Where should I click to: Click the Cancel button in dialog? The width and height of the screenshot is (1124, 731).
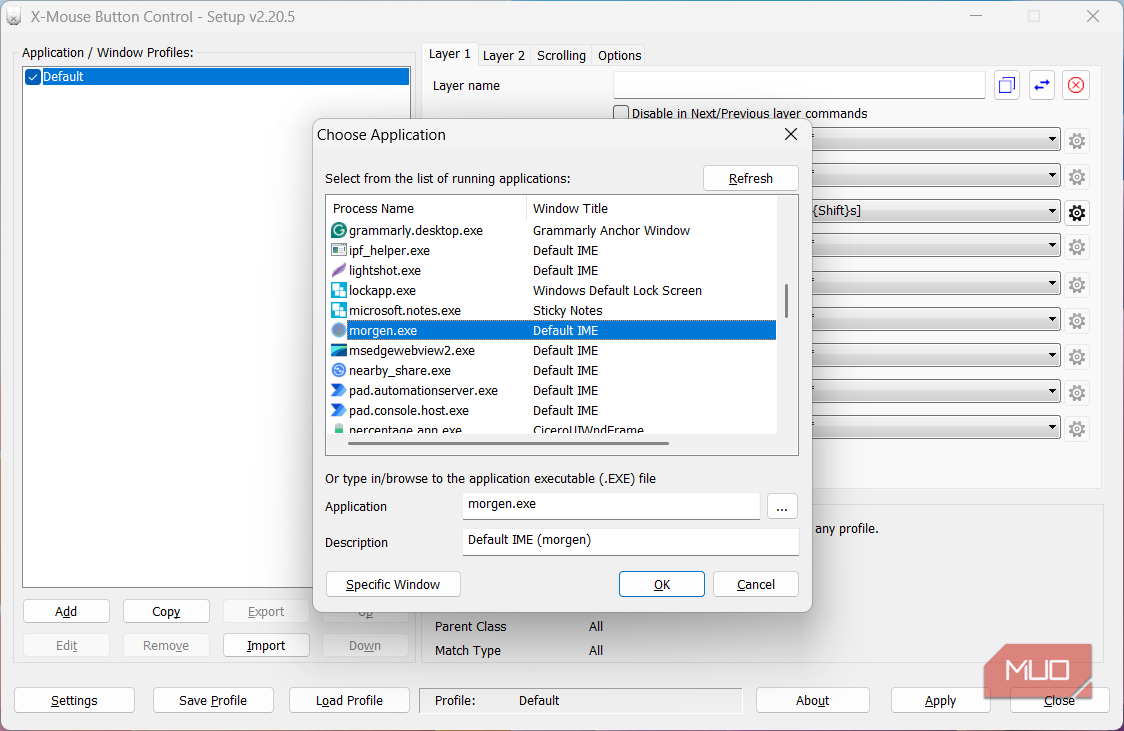[x=756, y=584]
